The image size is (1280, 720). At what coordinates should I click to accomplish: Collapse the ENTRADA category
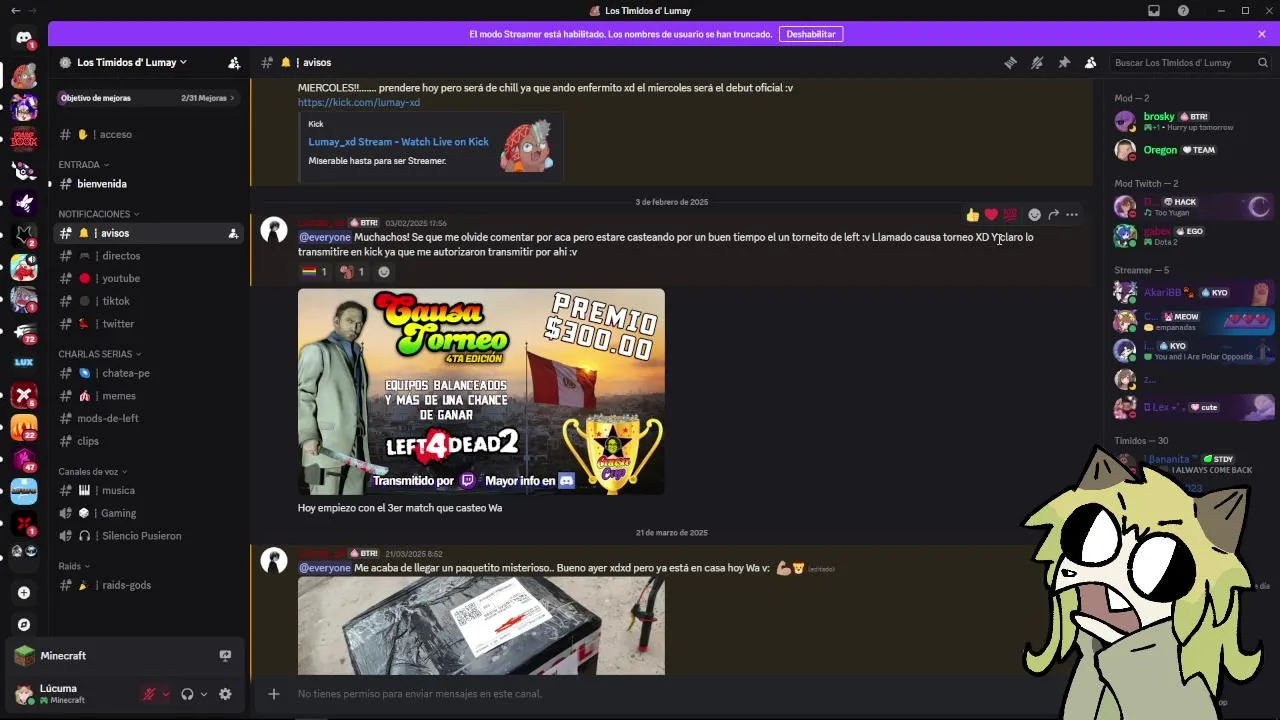coord(83,164)
